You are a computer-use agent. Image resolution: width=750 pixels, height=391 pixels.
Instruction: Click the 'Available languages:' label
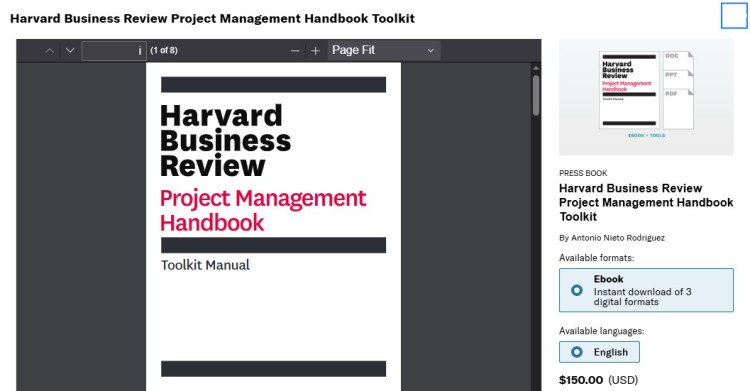pos(602,331)
